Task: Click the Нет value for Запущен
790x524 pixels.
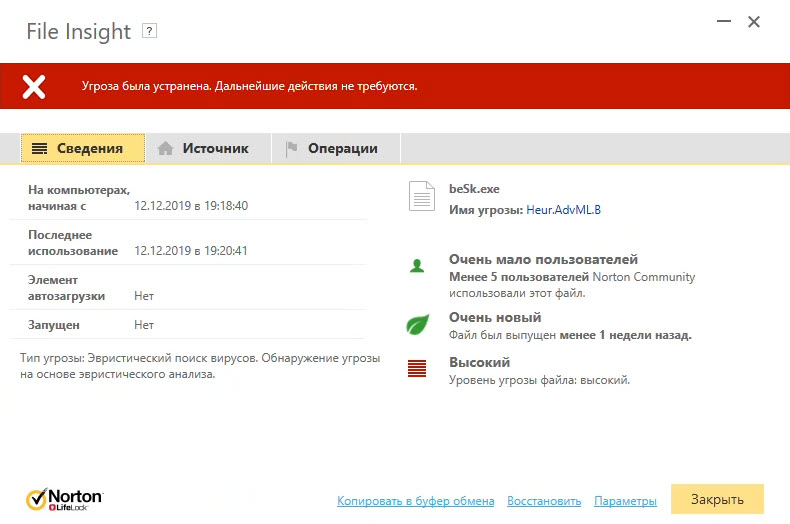Action: 144,325
